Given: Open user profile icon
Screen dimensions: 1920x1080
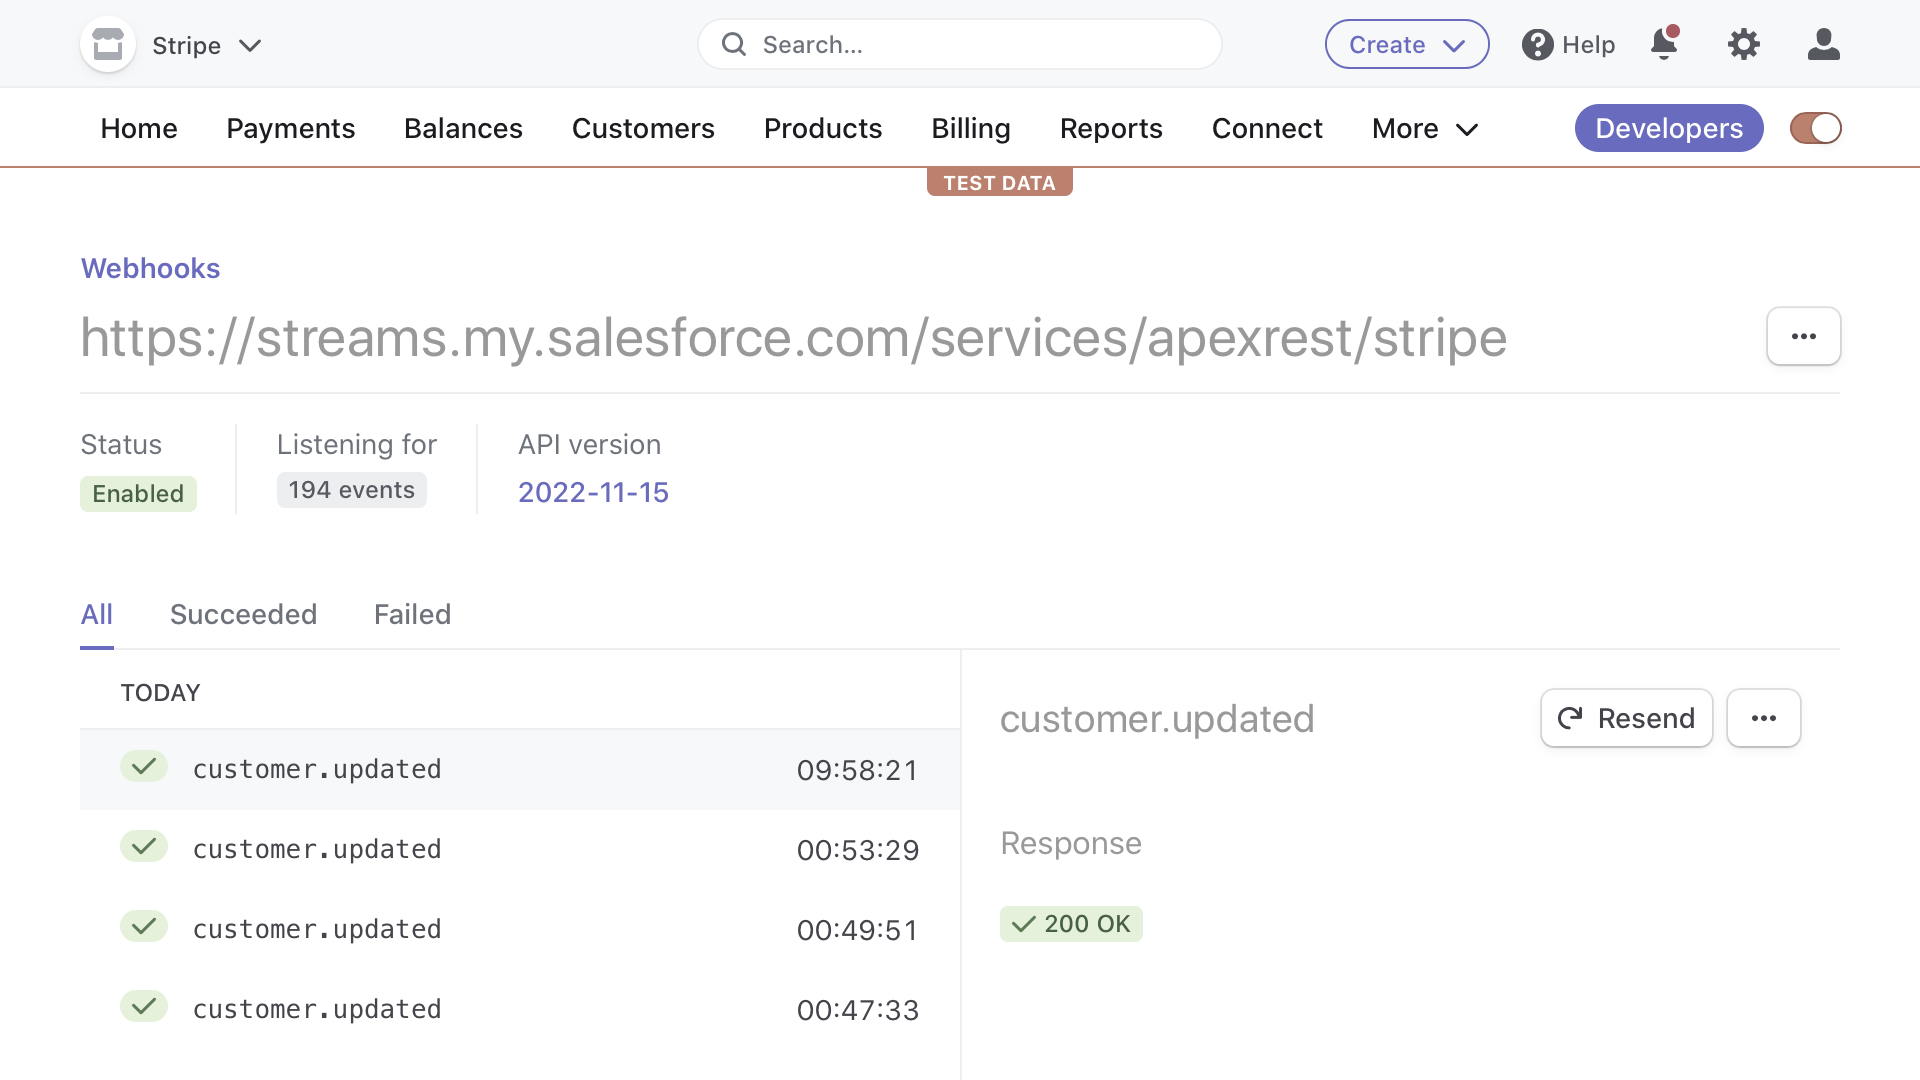Looking at the screenshot, I should [1823, 44].
